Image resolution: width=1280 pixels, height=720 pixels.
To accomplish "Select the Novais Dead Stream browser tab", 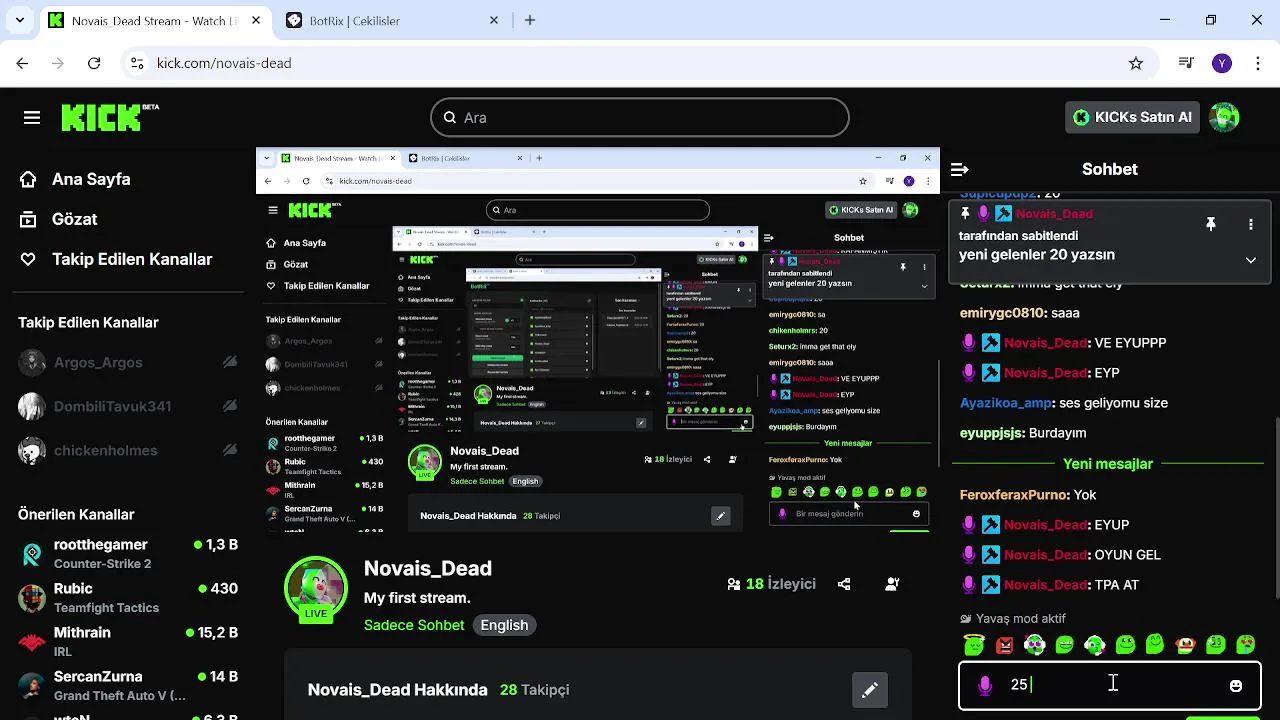I will tap(155, 20).
